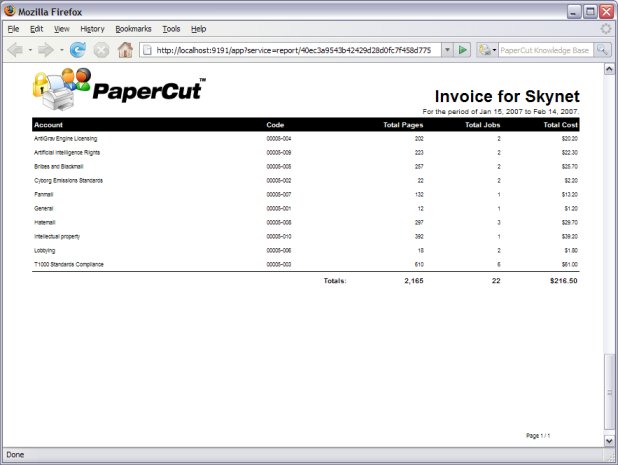Select the T1000 Standards Compliance account

click(69, 264)
